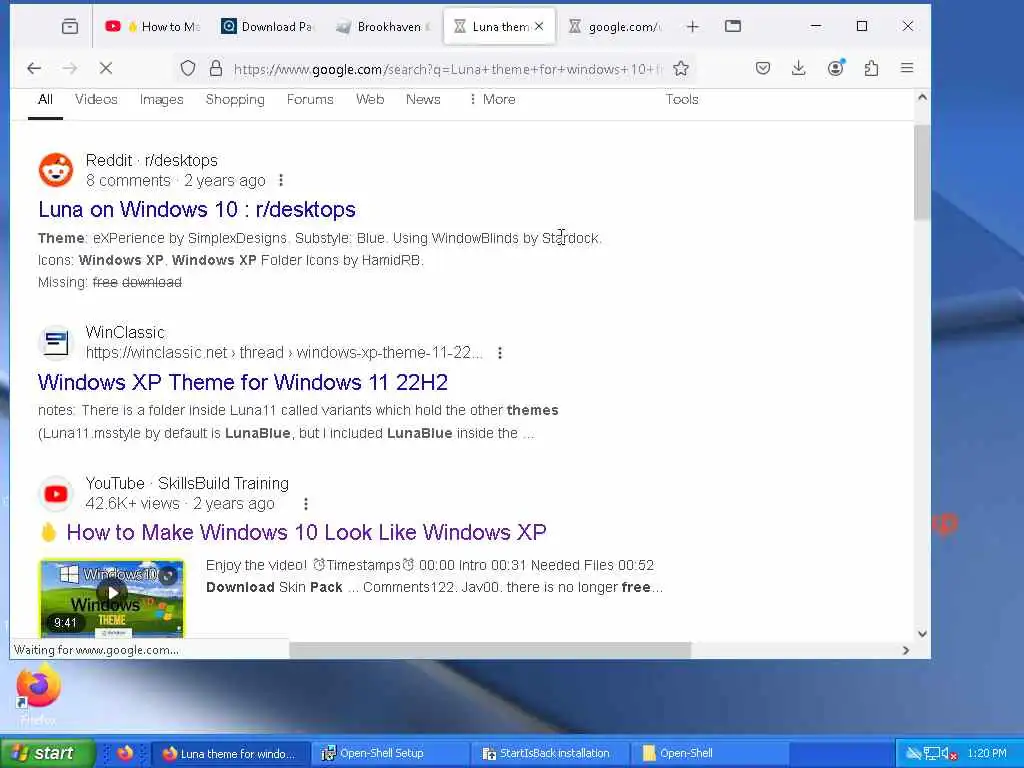This screenshot has height=768, width=1024.
Task: Switch to the Download Pa tab
Action: coord(268,27)
